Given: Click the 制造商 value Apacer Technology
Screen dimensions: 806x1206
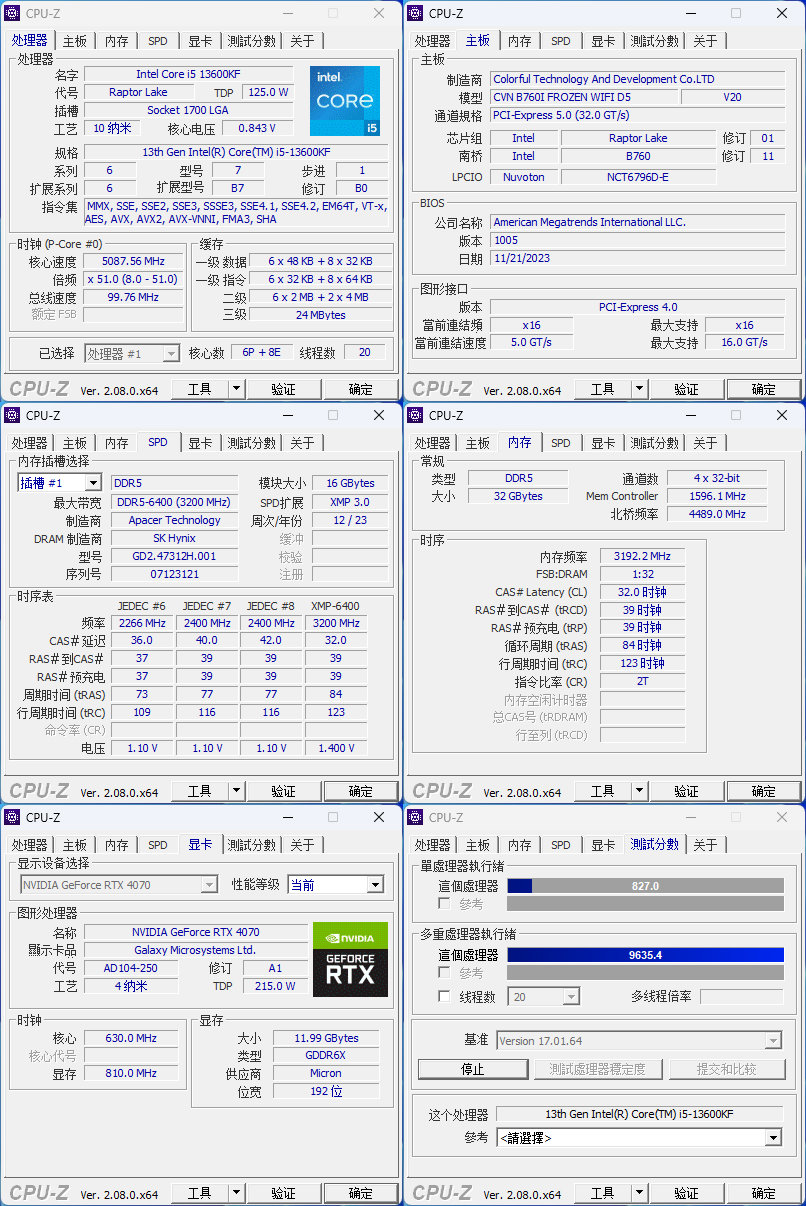Looking at the screenshot, I should tap(173, 520).
